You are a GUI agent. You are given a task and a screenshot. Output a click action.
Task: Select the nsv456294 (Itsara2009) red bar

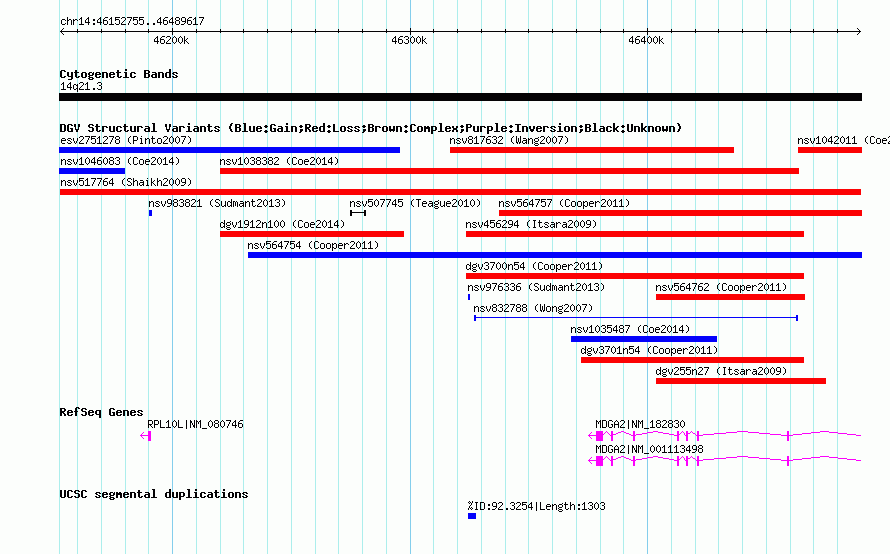[635, 234]
